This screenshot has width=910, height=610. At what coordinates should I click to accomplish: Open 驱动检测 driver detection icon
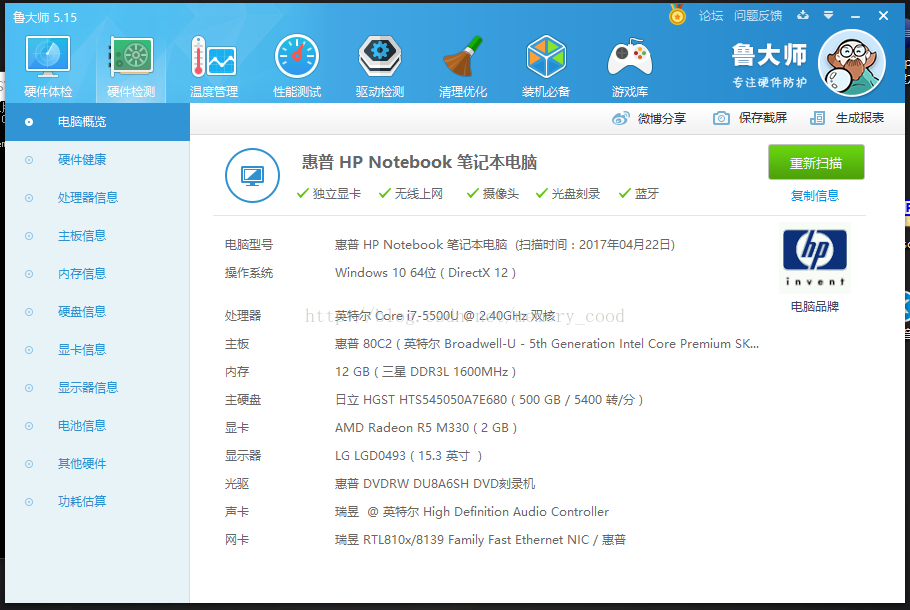click(380, 56)
